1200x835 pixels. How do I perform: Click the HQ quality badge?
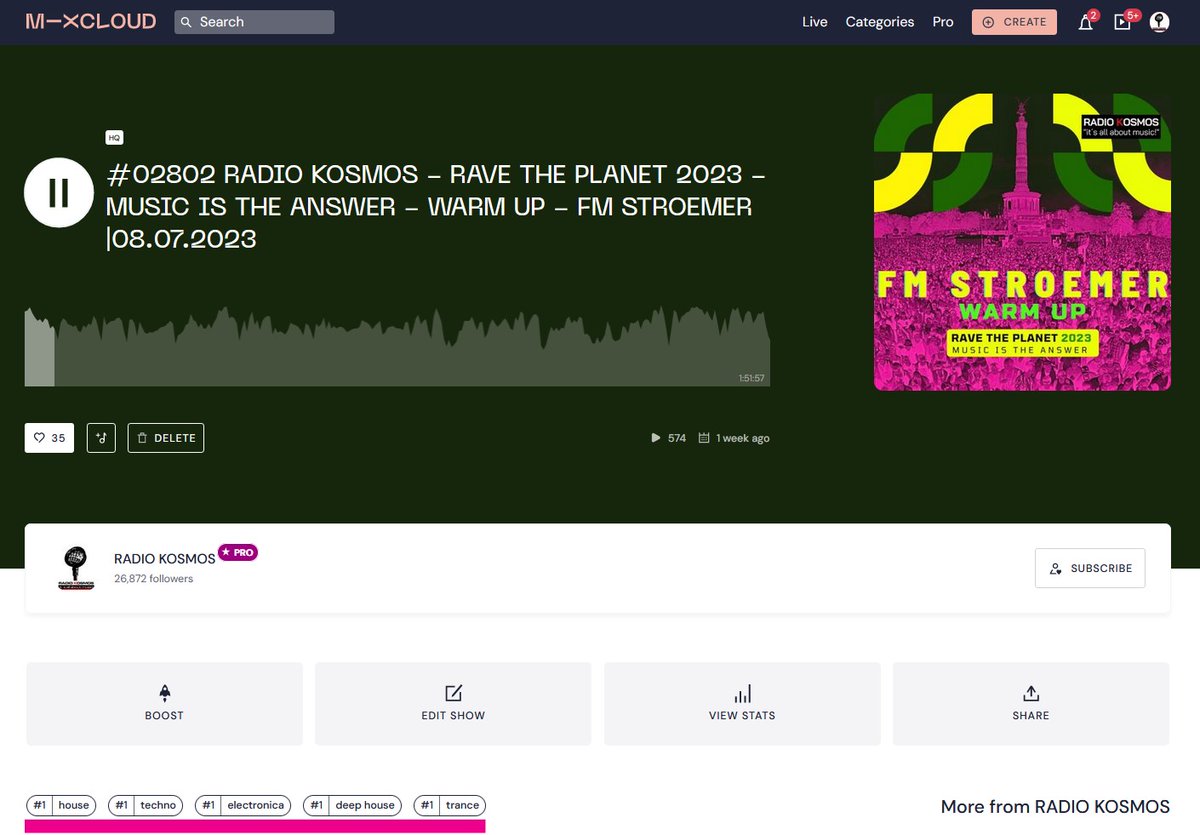(x=114, y=138)
